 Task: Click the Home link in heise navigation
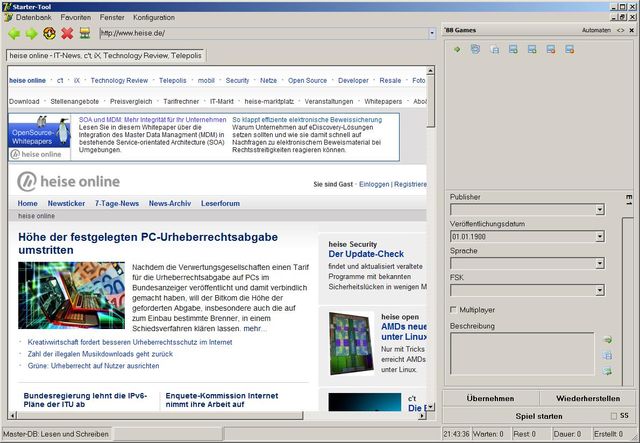(27, 203)
